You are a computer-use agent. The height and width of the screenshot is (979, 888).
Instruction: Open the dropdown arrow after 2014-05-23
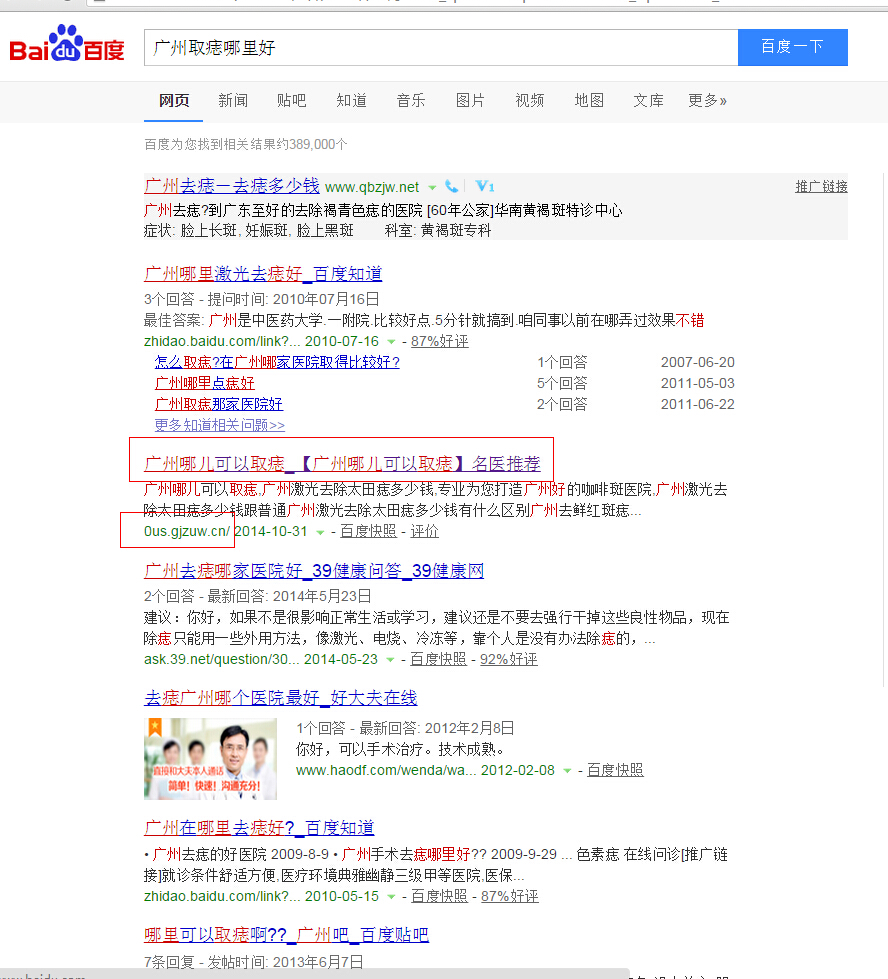coord(390,660)
